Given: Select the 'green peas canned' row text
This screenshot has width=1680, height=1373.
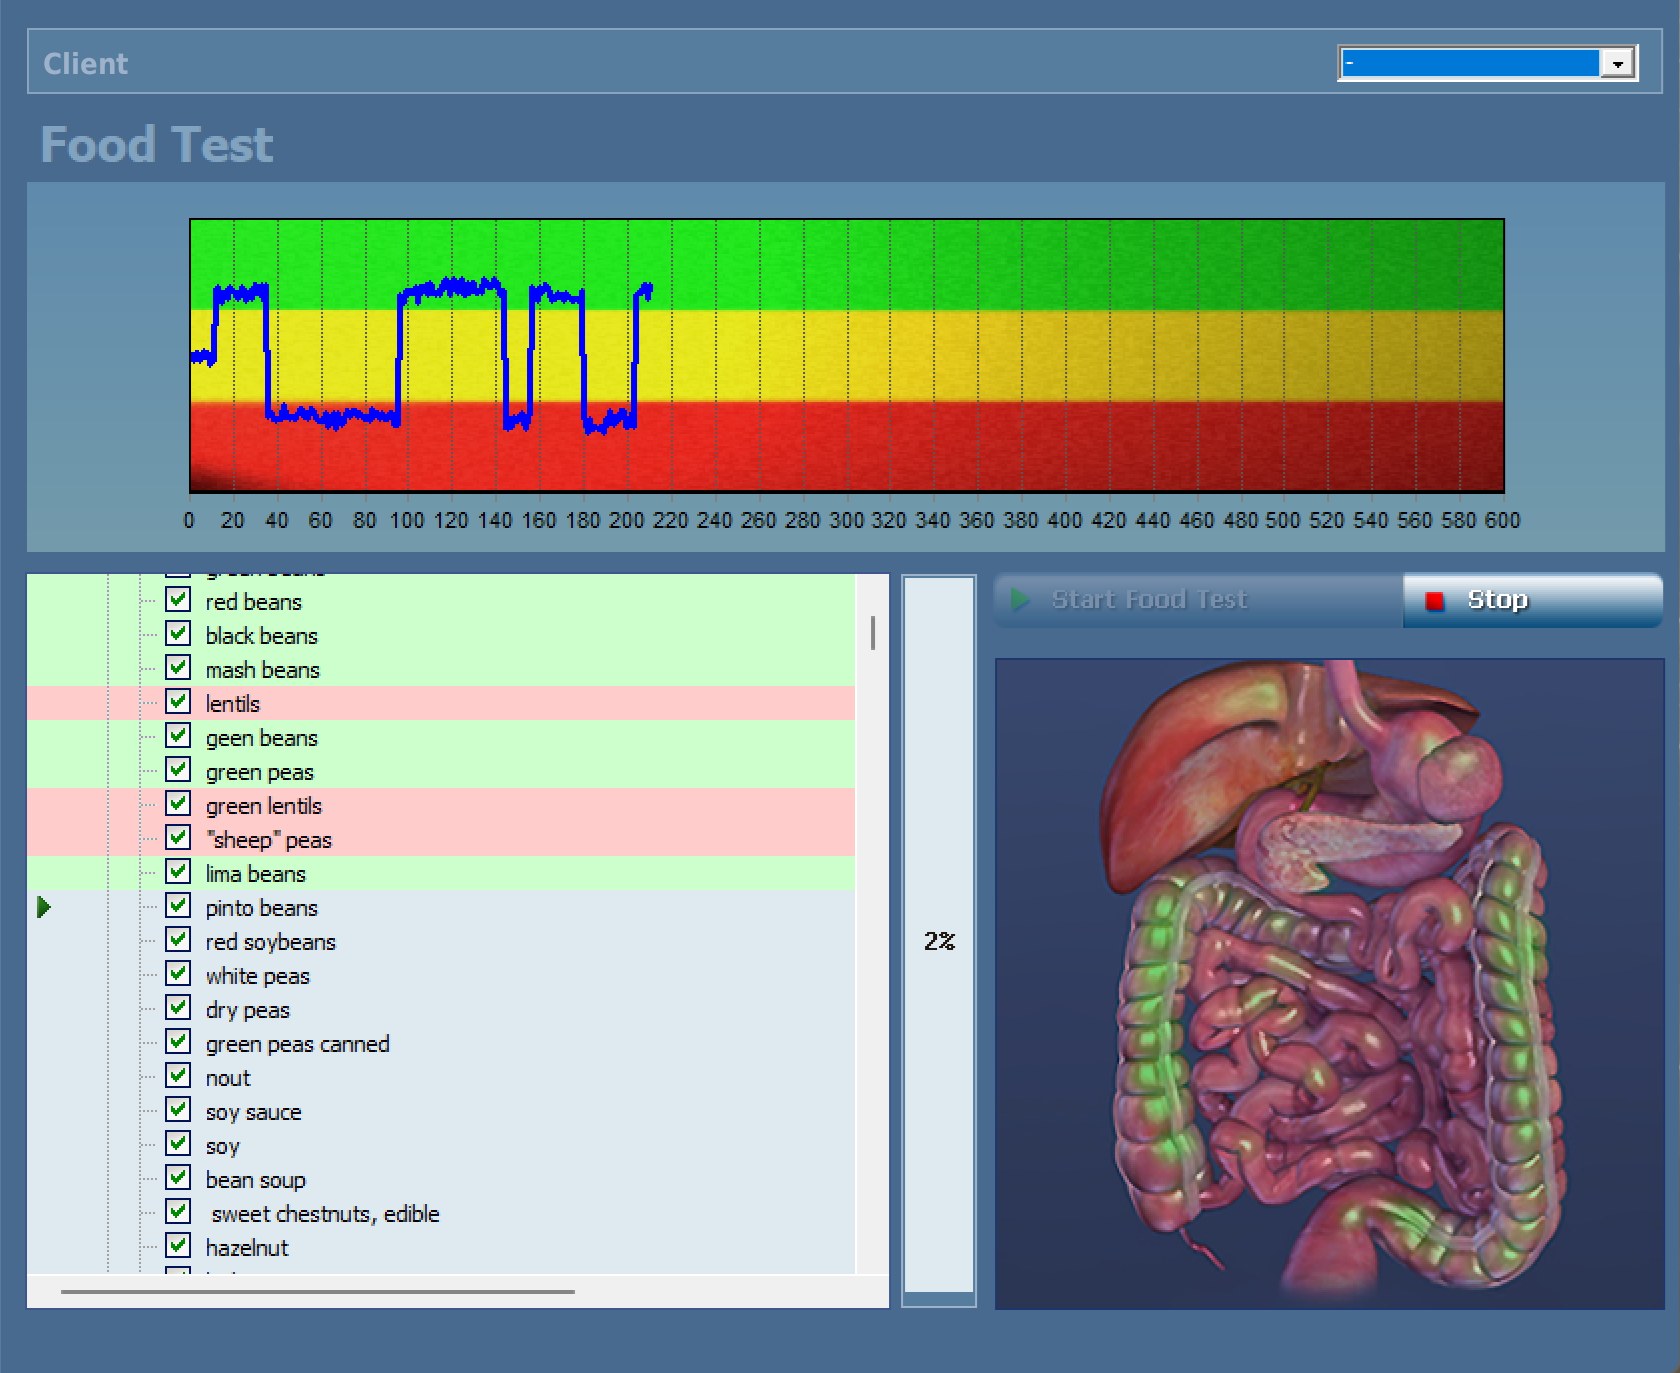Looking at the screenshot, I should tap(297, 1044).
